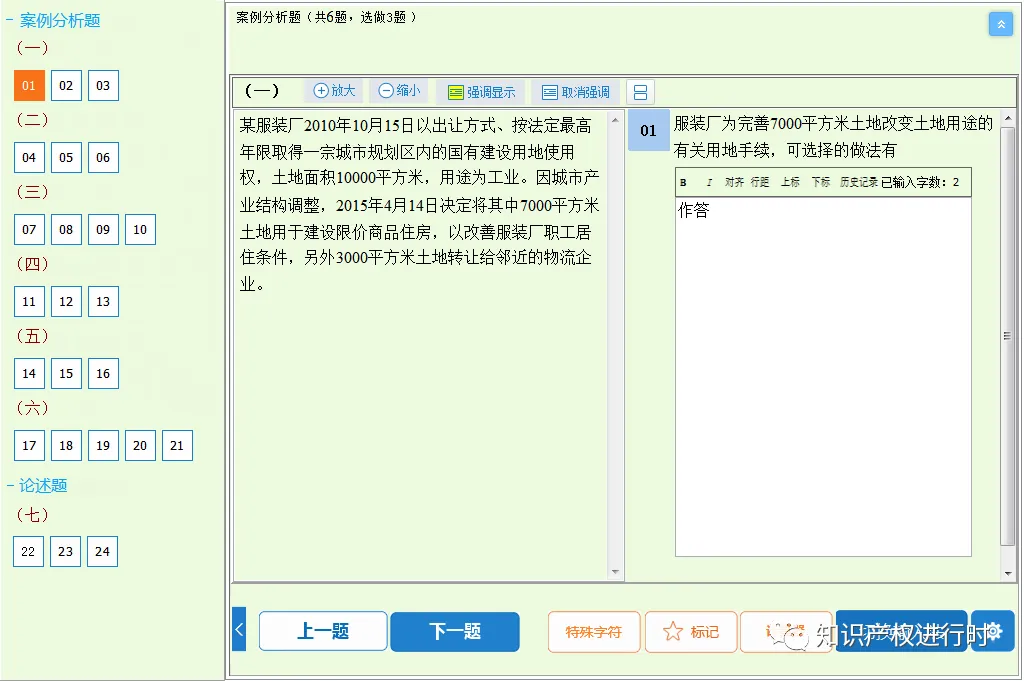
Task: Click the split-layout icon beside 取消强调
Action: click(x=638, y=91)
